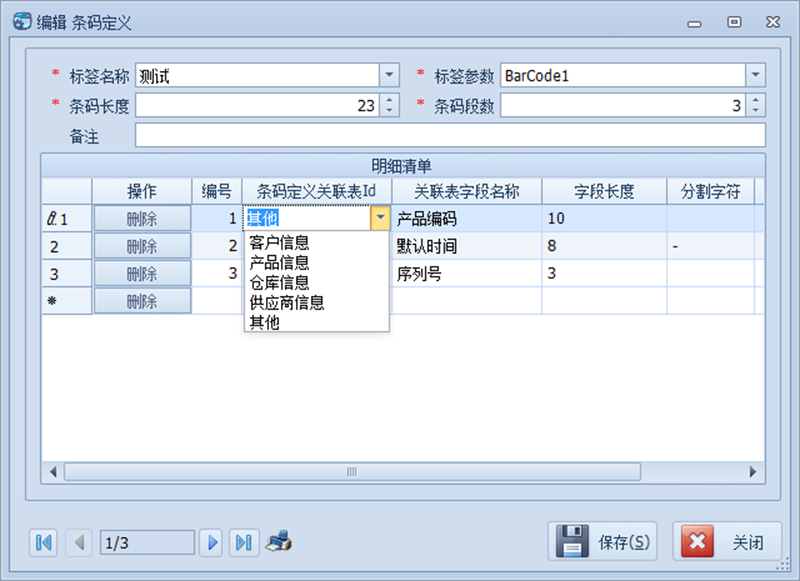Click 条码定义关联表Id column header

(x=316, y=191)
